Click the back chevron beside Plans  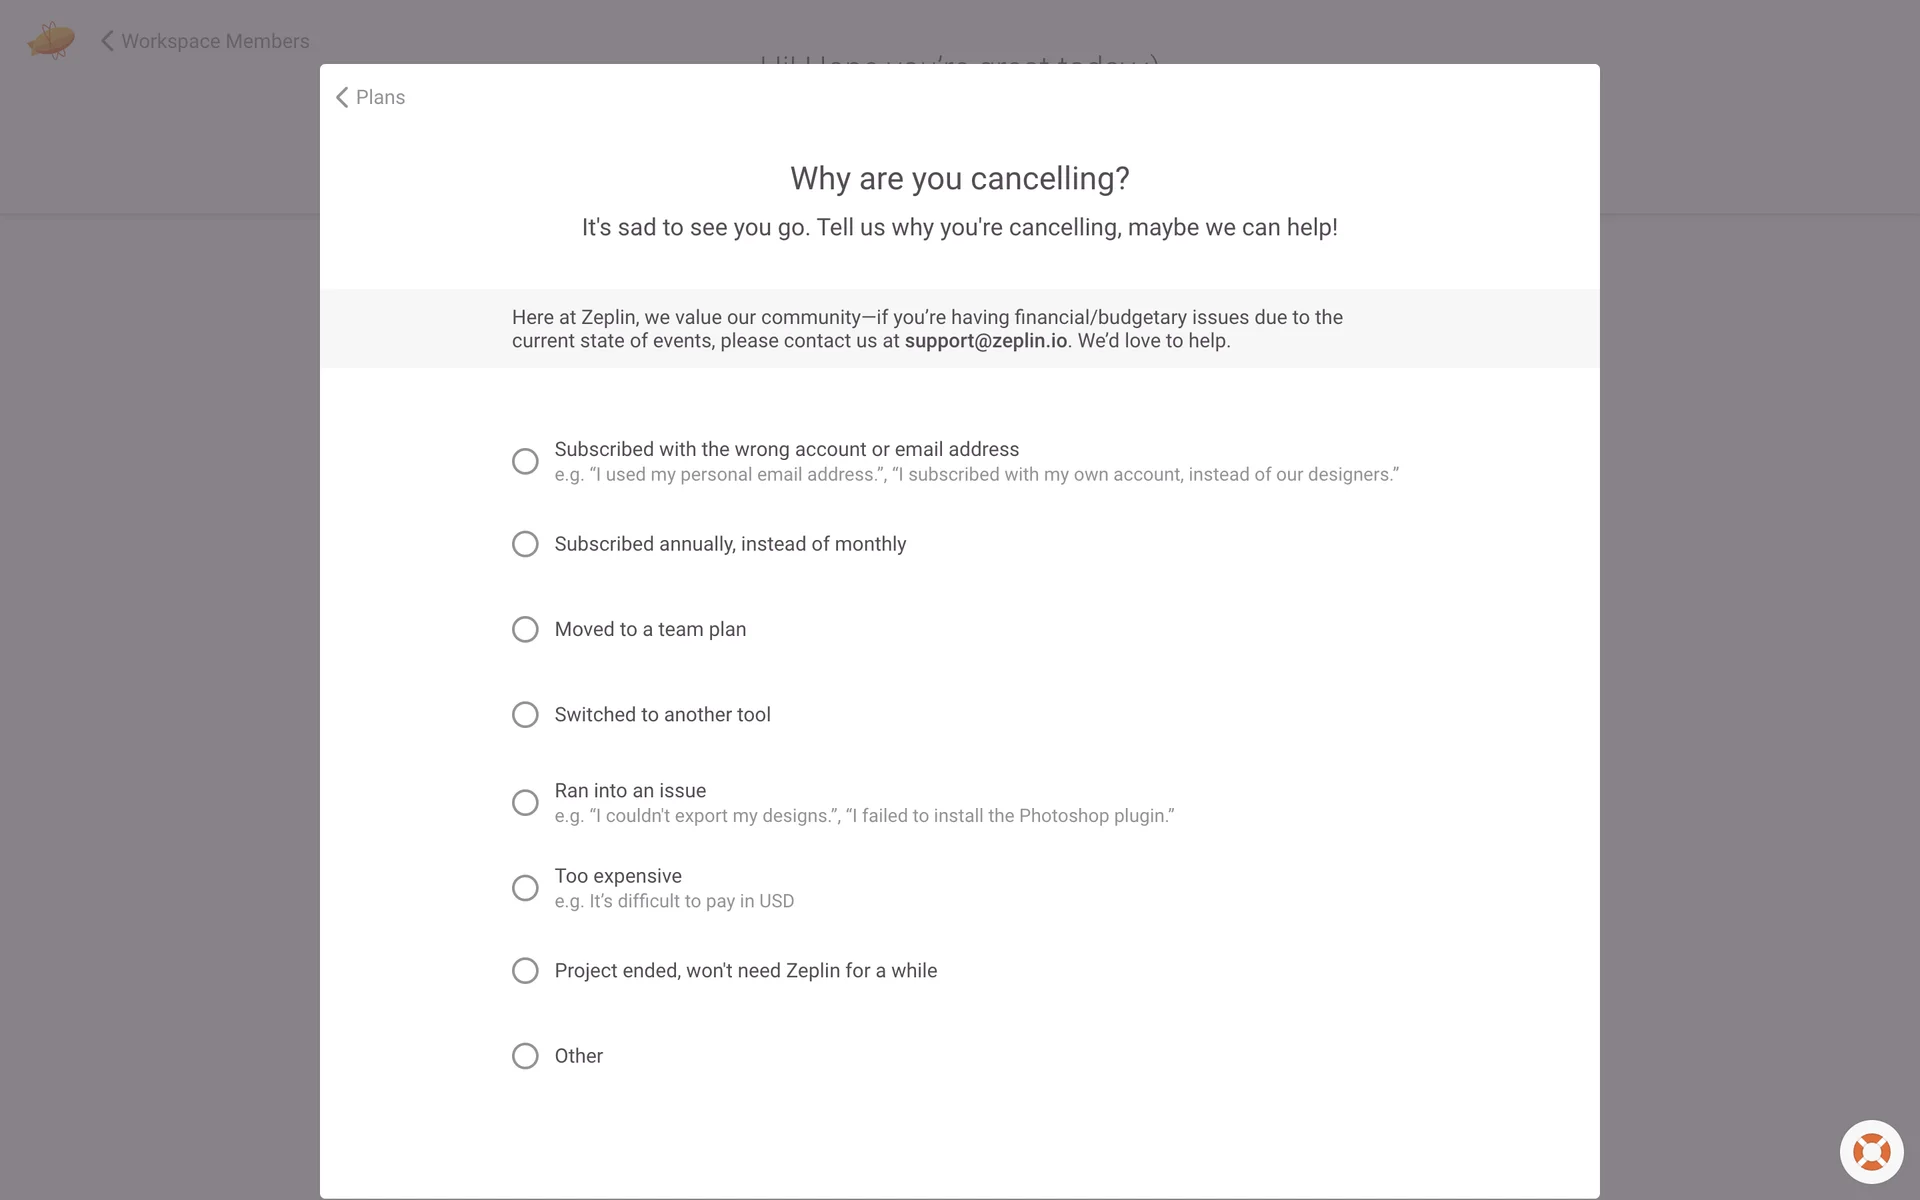[342, 97]
